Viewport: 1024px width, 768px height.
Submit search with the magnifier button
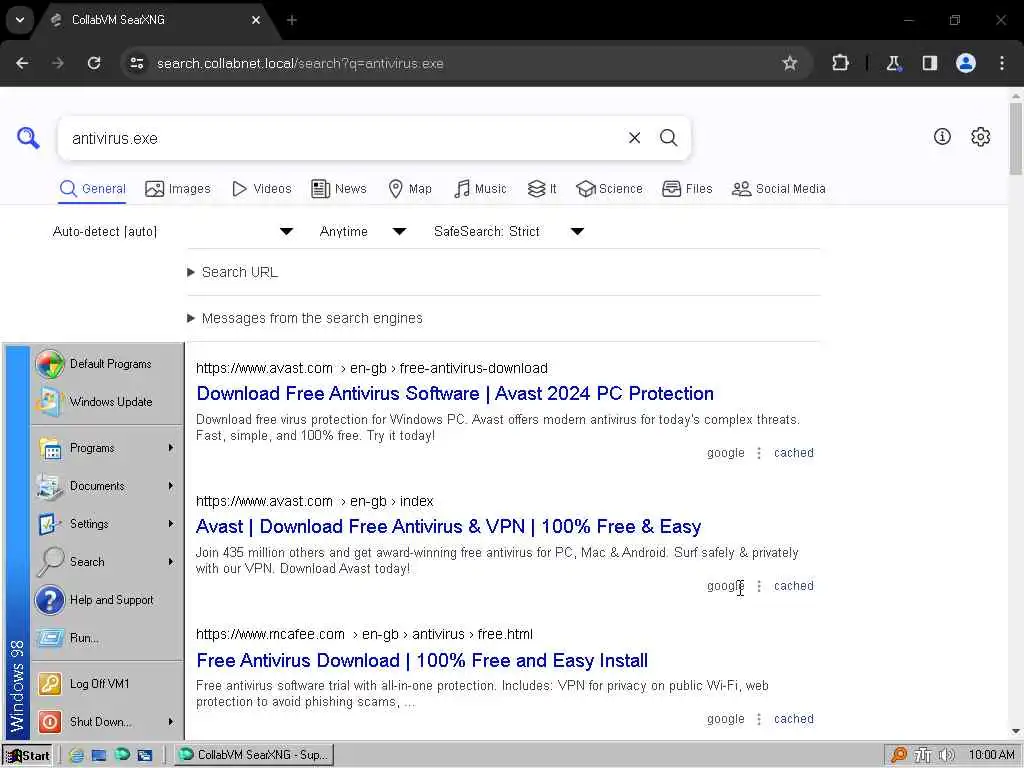[668, 138]
